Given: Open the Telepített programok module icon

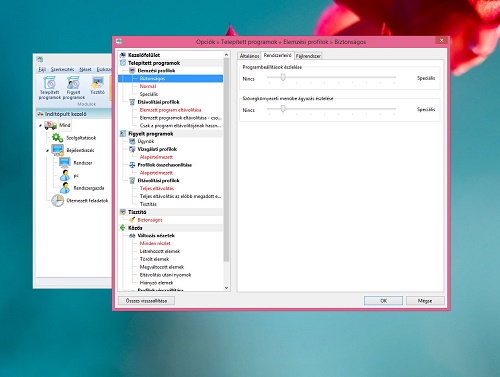Looking at the screenshot, I should (49, 83).
